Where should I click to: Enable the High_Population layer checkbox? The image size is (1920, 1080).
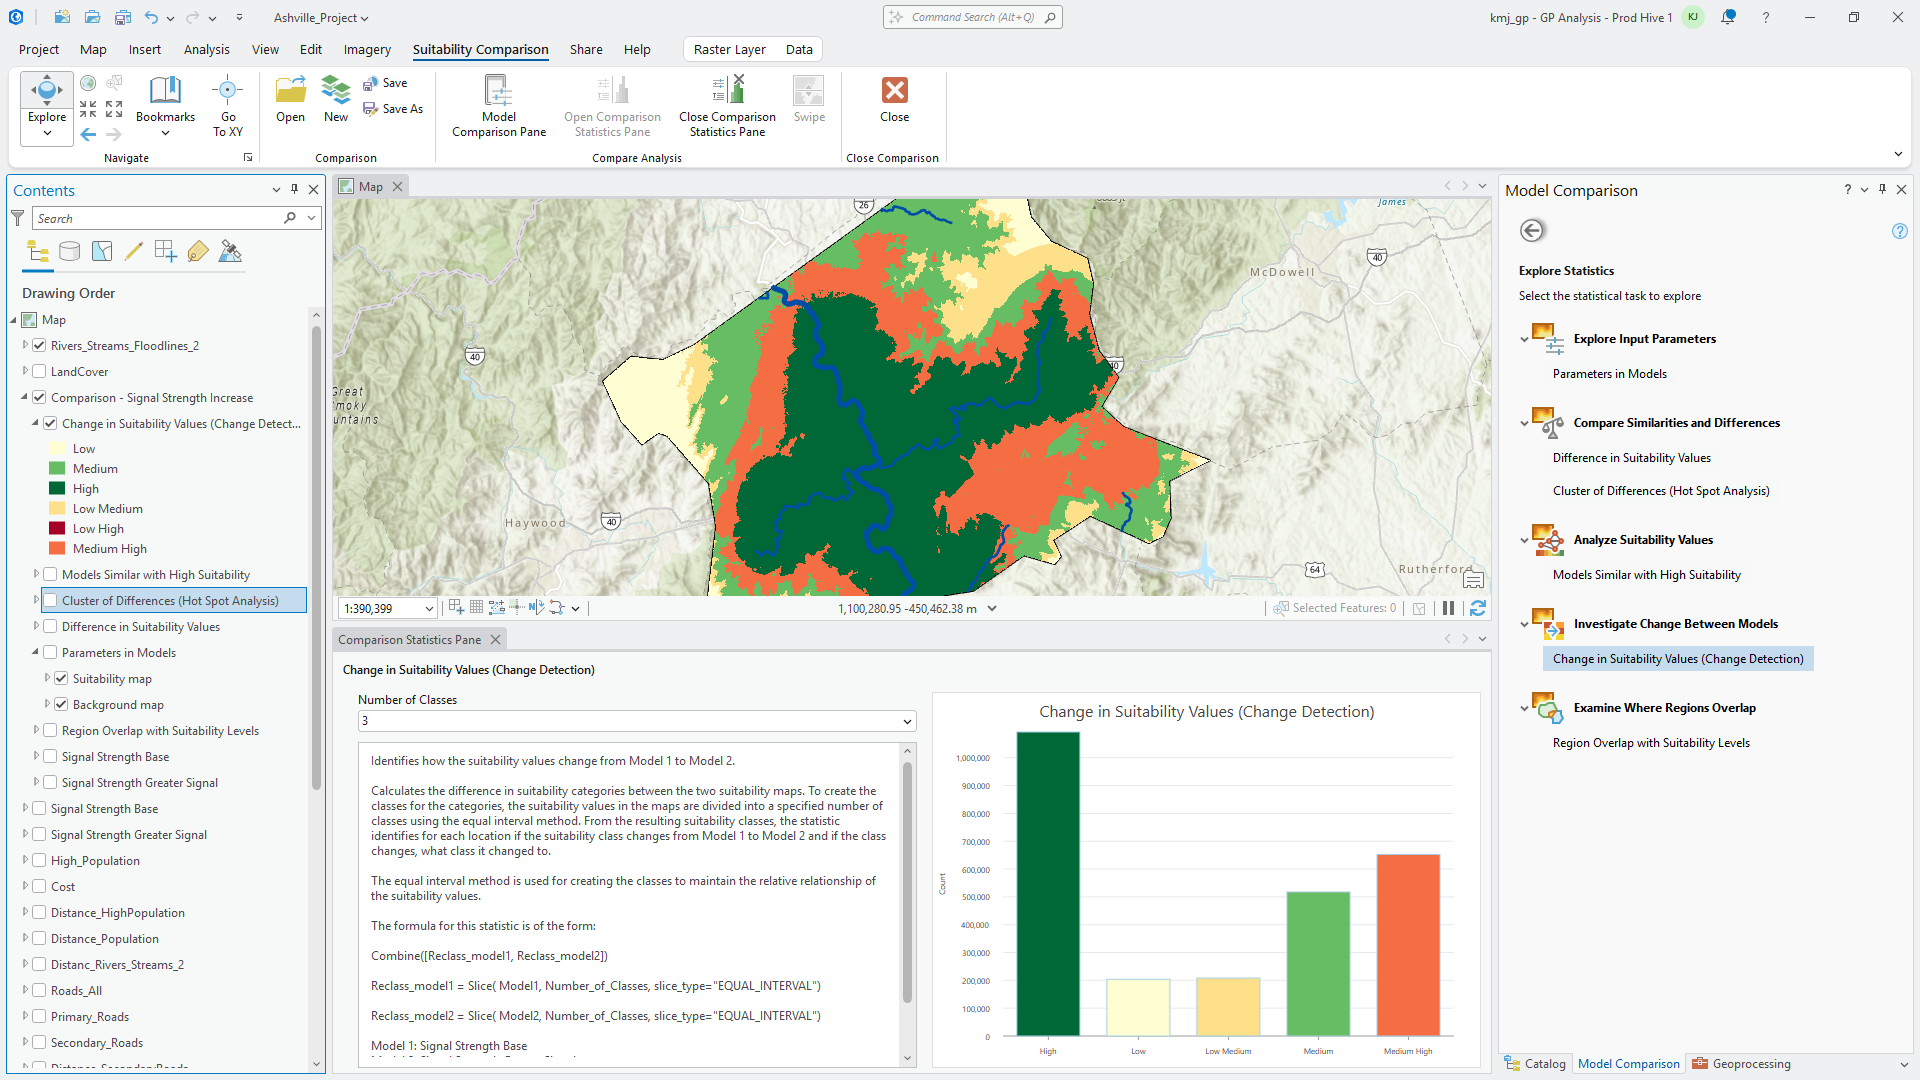pyautogui.click(x=39, y=861)
